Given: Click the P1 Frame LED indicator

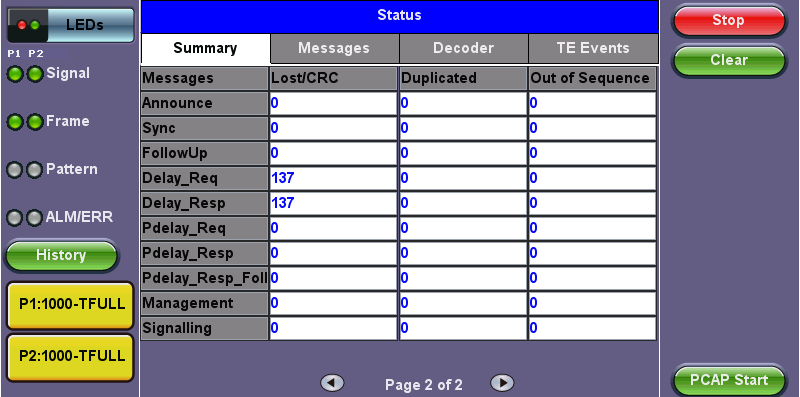Looking at the screenshot, I should (x=15, y=122).
